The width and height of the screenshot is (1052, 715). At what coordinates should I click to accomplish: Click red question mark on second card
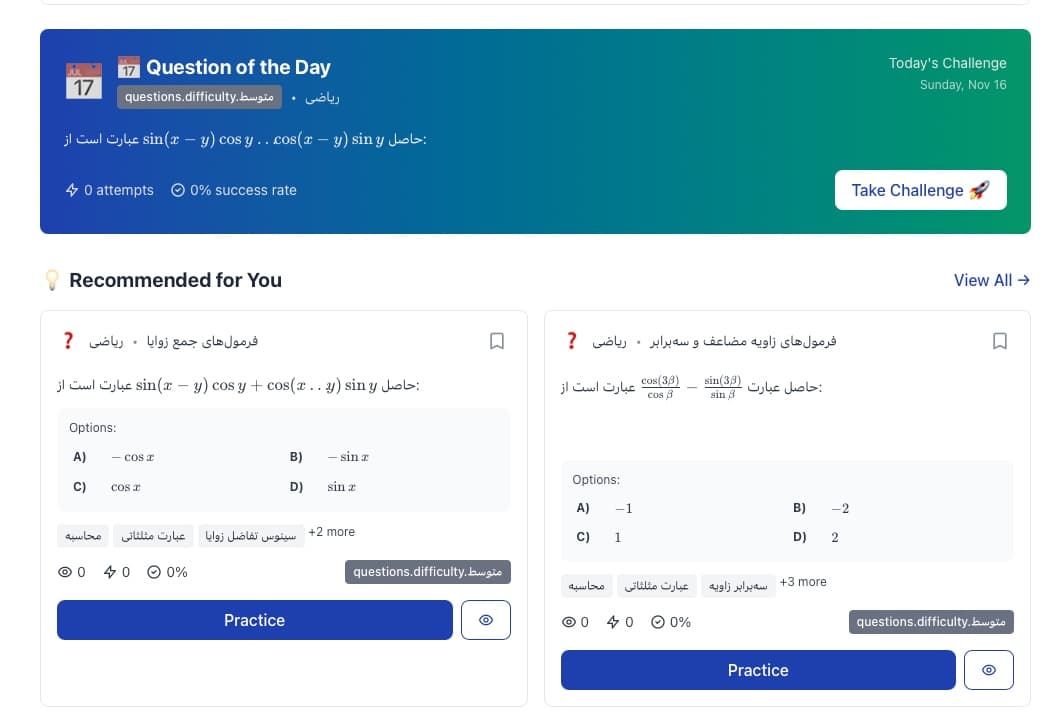(572, 341)
